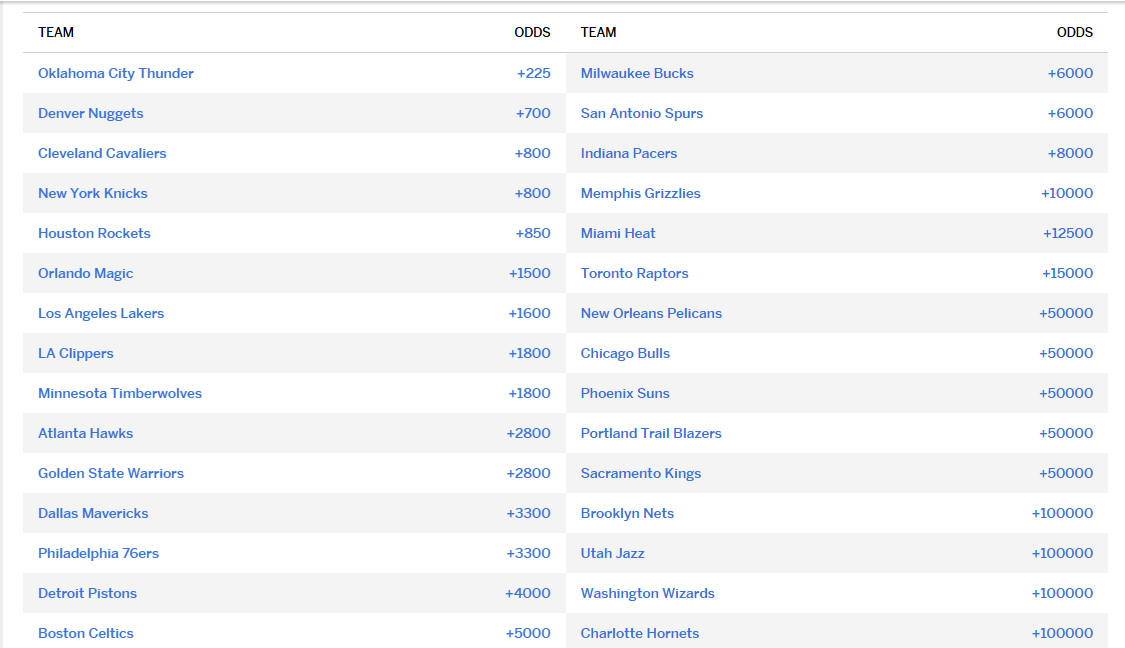Open the Portland Trail Blazers link
1125x648 pixels.
(651, 433)
